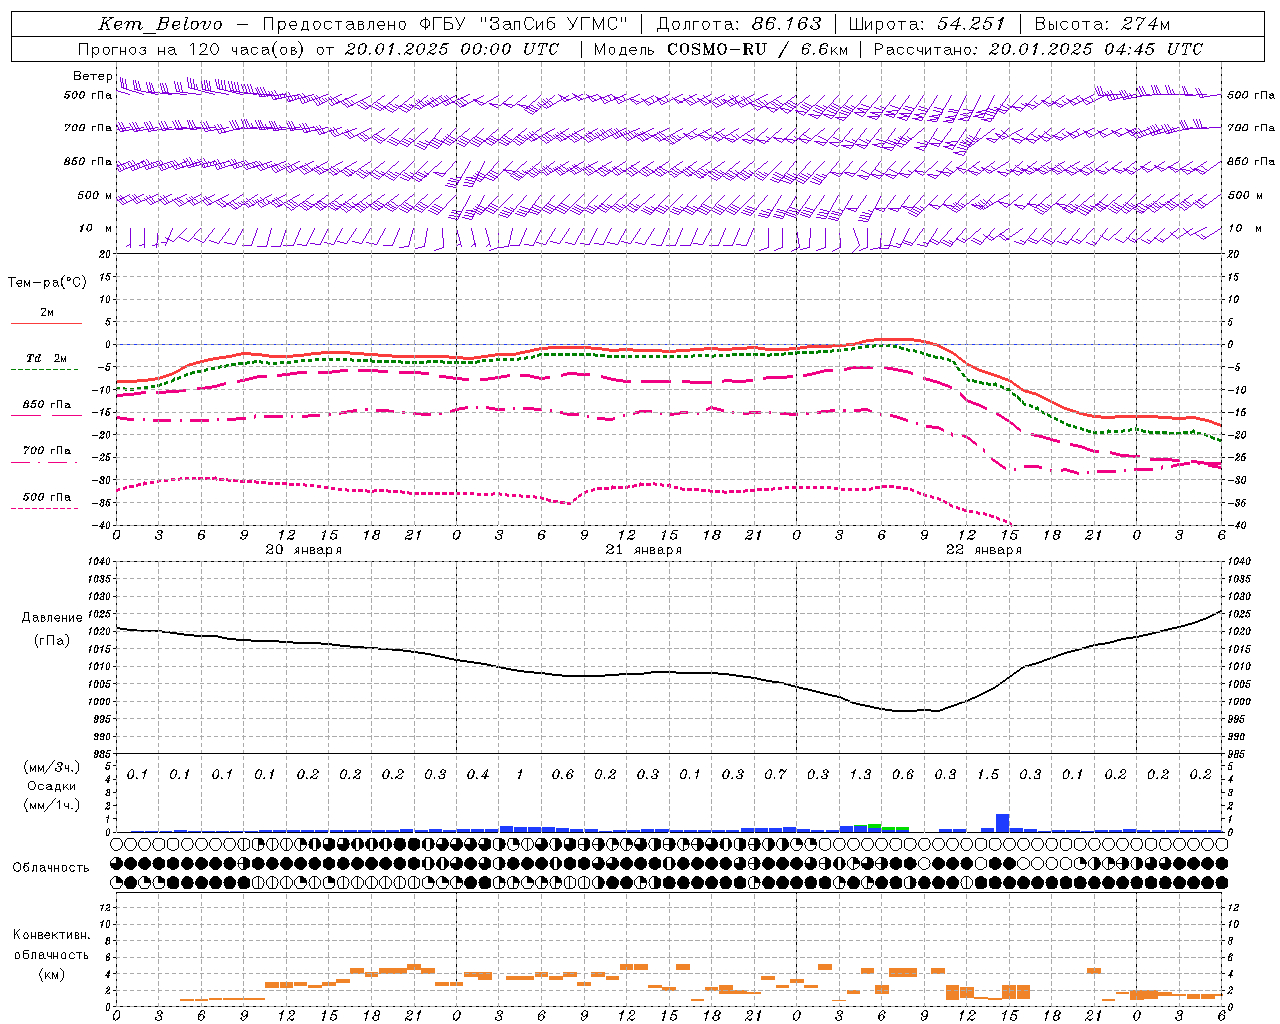The image size is (1280, 1024).
Task: Click the 'Ветер' wind panel label
Action: coord(93,76)
